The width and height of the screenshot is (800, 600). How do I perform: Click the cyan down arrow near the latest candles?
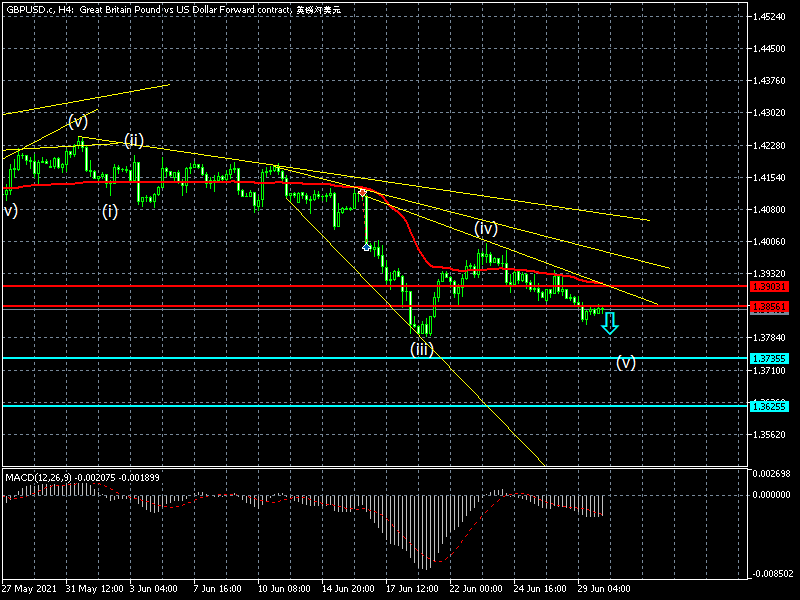609,323
